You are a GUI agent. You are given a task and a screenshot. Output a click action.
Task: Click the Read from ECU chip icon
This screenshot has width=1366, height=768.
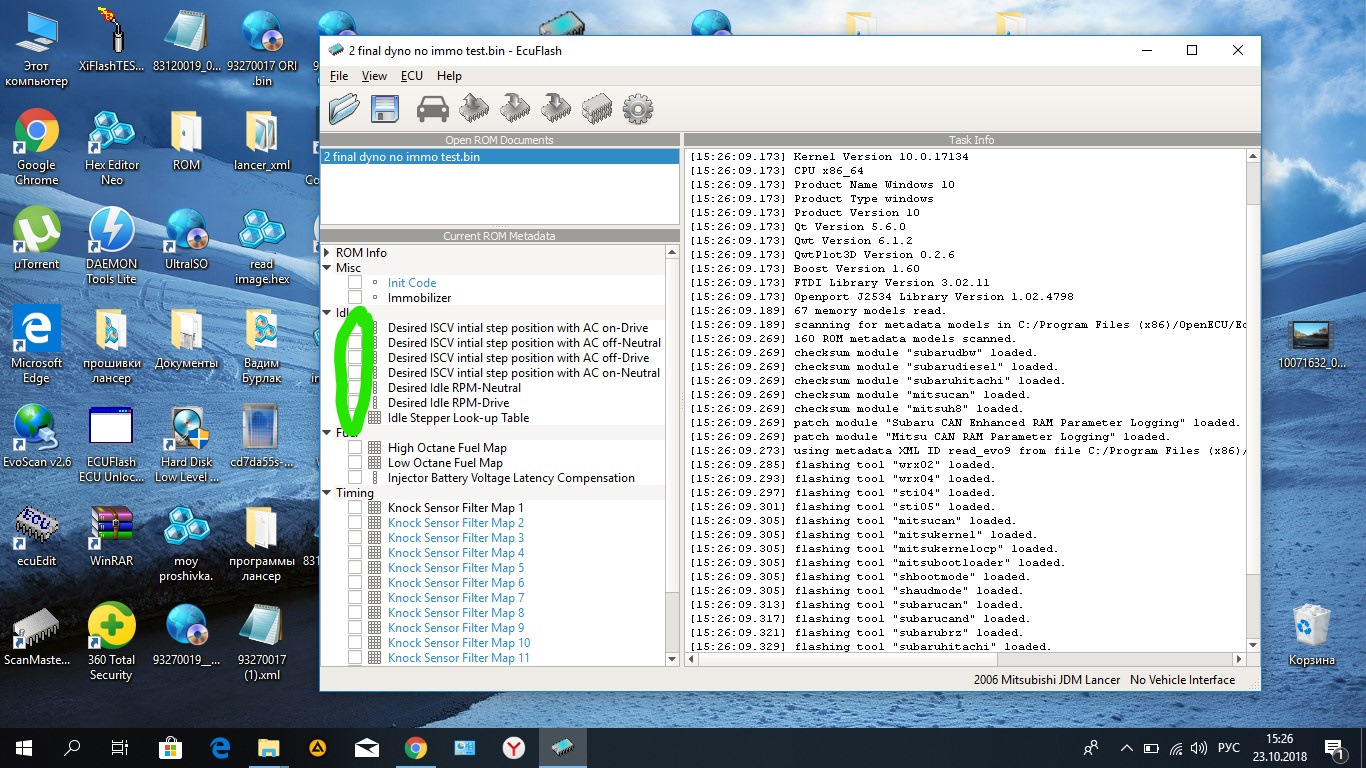click(474, 108)
